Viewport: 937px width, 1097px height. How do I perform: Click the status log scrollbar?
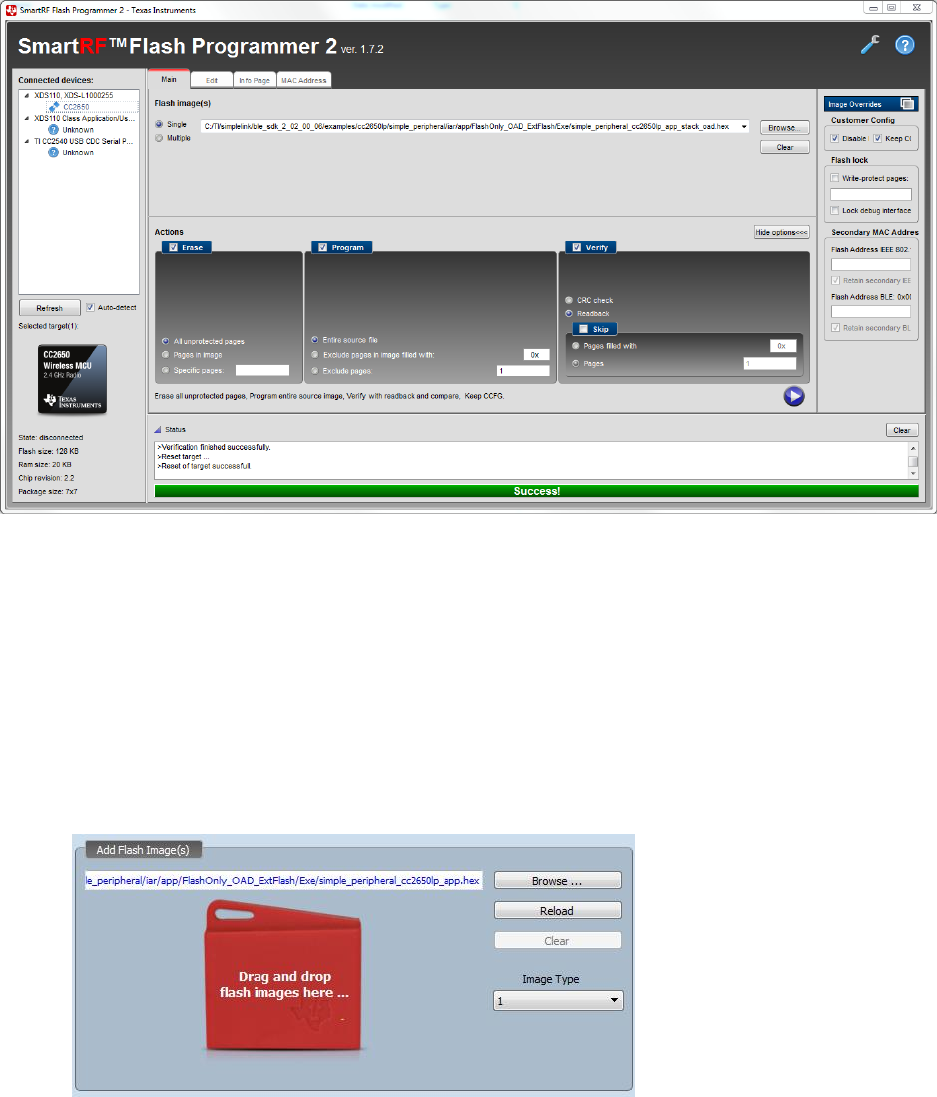(913, 460)
